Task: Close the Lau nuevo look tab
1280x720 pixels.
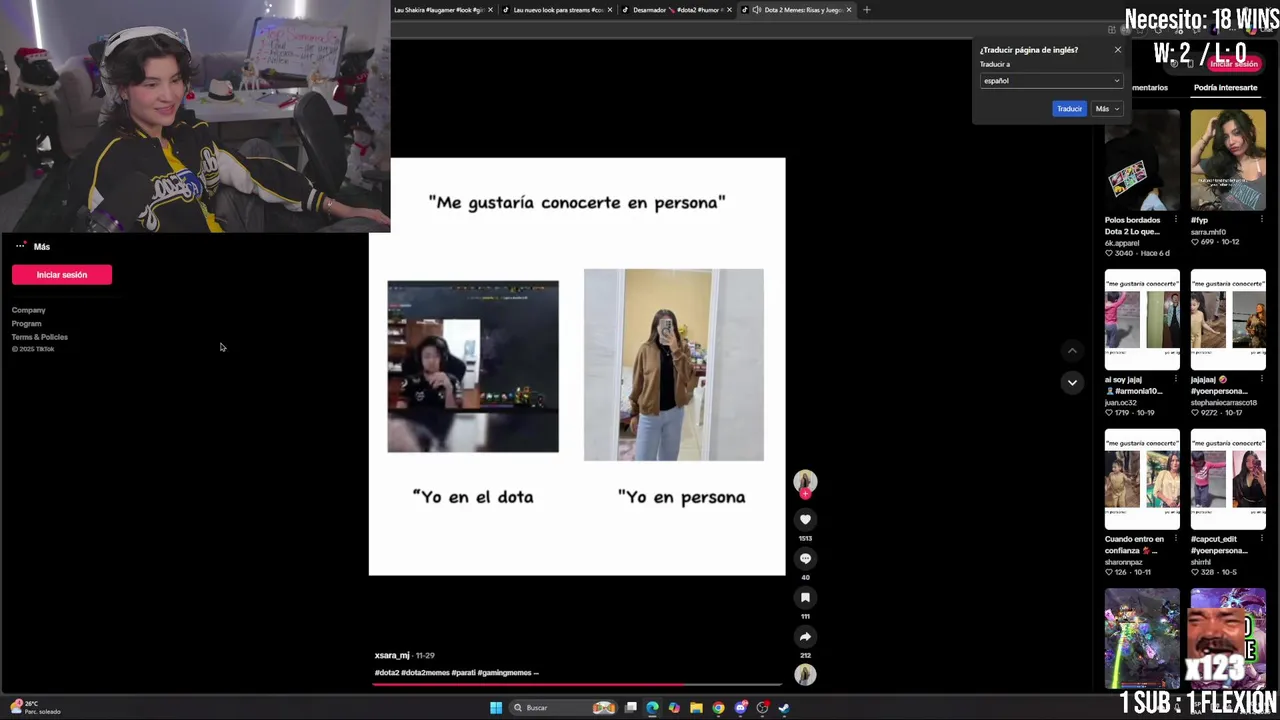Action: (x=609, y=10)
